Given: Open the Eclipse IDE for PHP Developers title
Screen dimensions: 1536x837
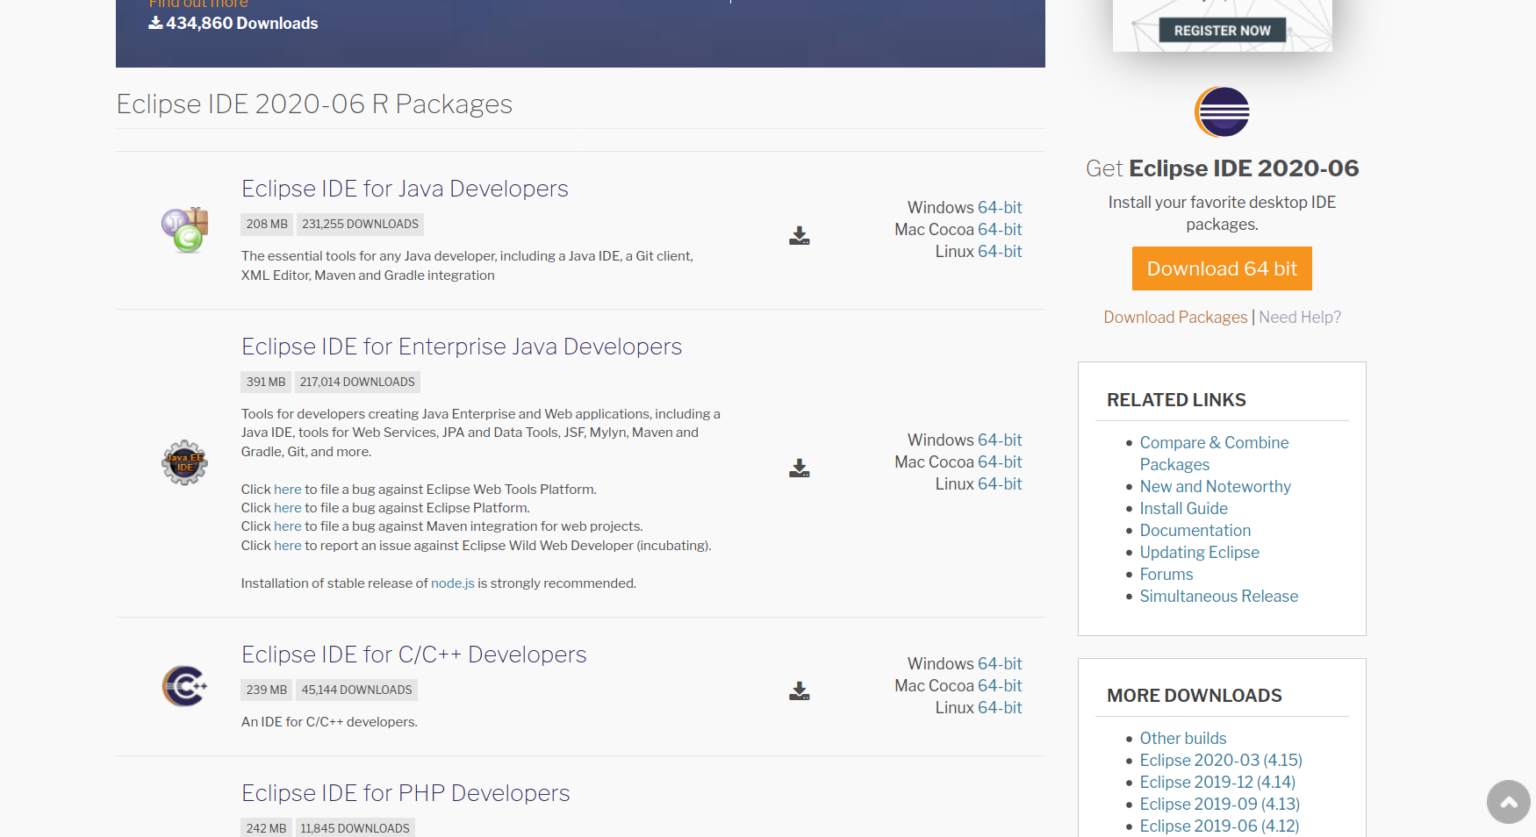Looking at the screenshot, I should pos(405,793).
